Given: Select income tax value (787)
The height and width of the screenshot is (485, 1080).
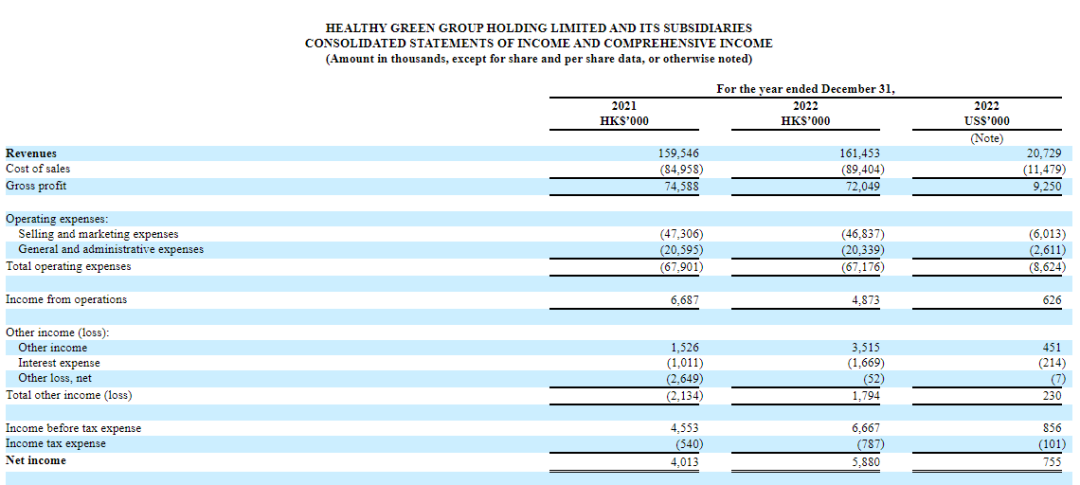Looking at the screenshot, I should pyautogui.click(x=869, y=444).
